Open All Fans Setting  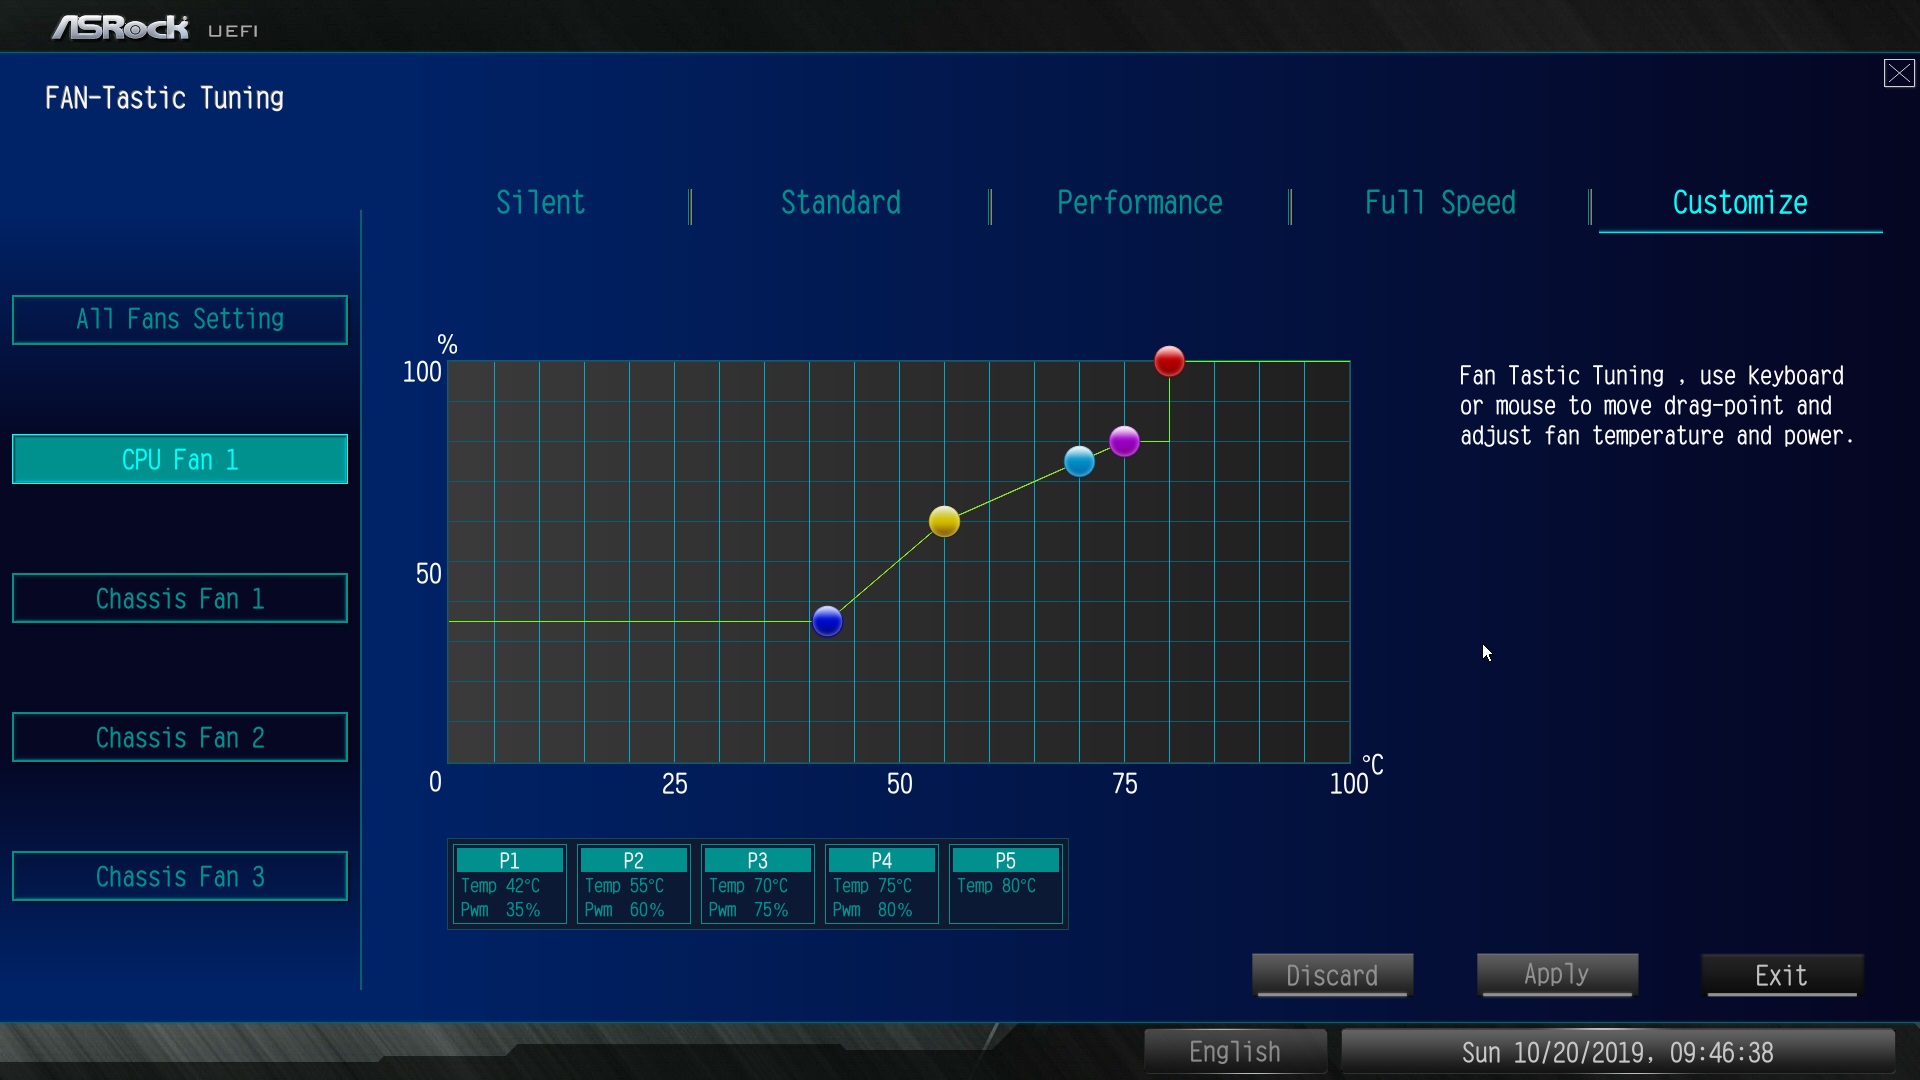tap(180, 320)
